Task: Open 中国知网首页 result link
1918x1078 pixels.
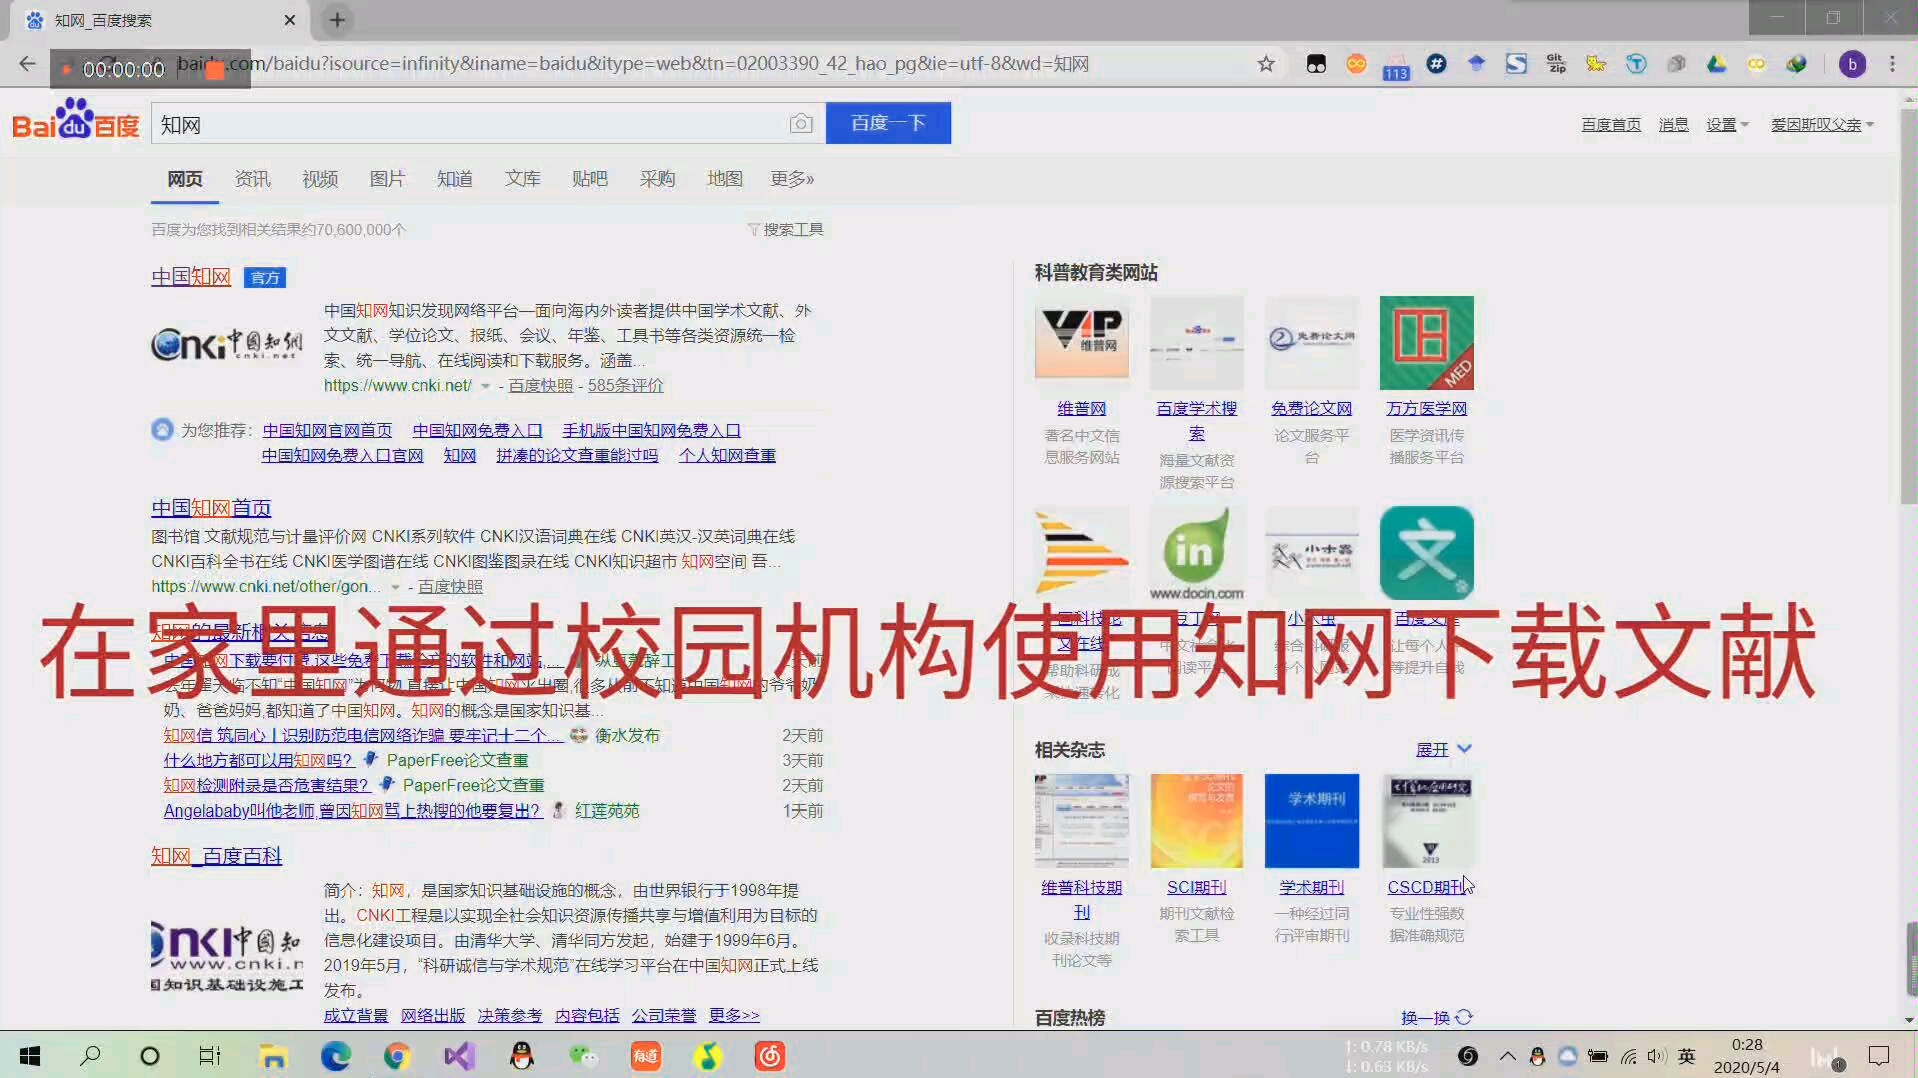Action: coord(211,508)
